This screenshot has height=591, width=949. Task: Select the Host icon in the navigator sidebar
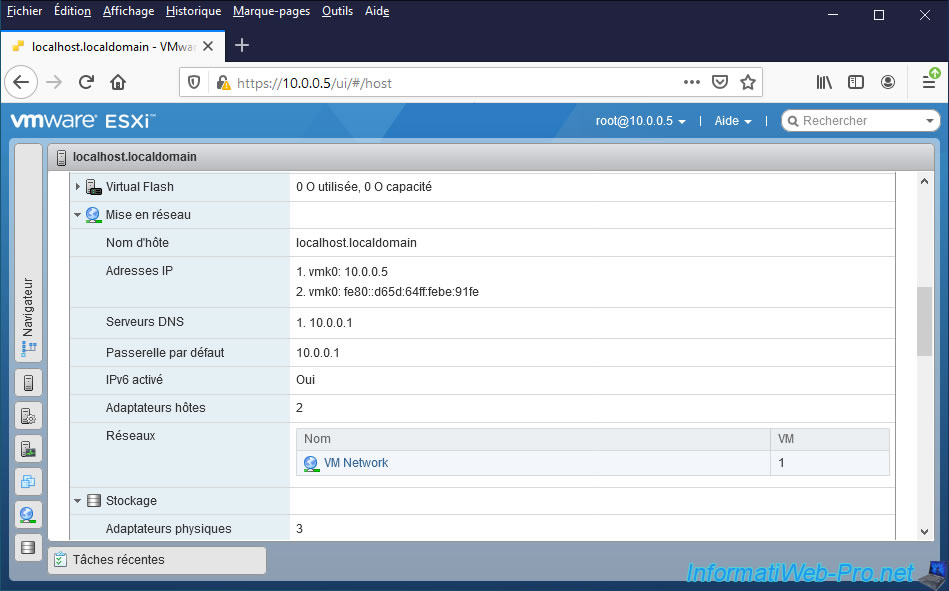coord(28,382)
